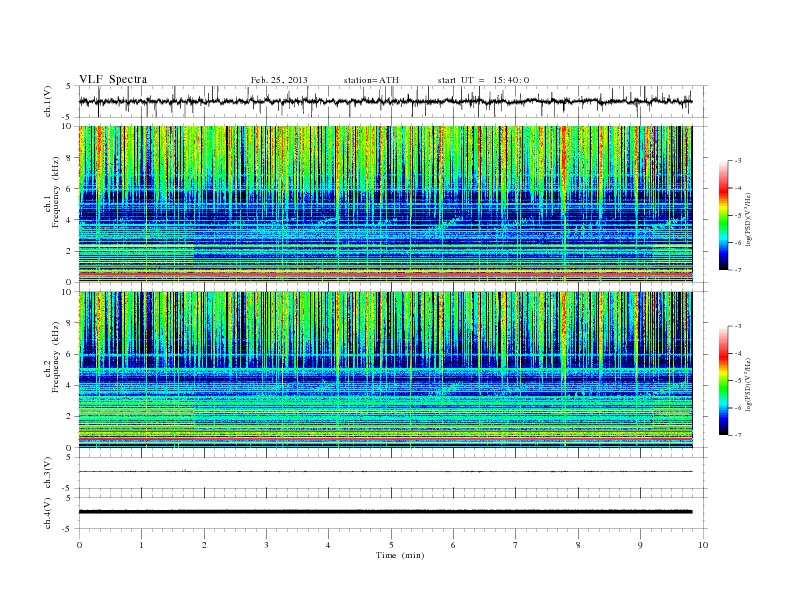This screenshot has width=792, height=612.
Task: Click the ch.2 spectrogram PSD colorbar
Action: (724, 380)
